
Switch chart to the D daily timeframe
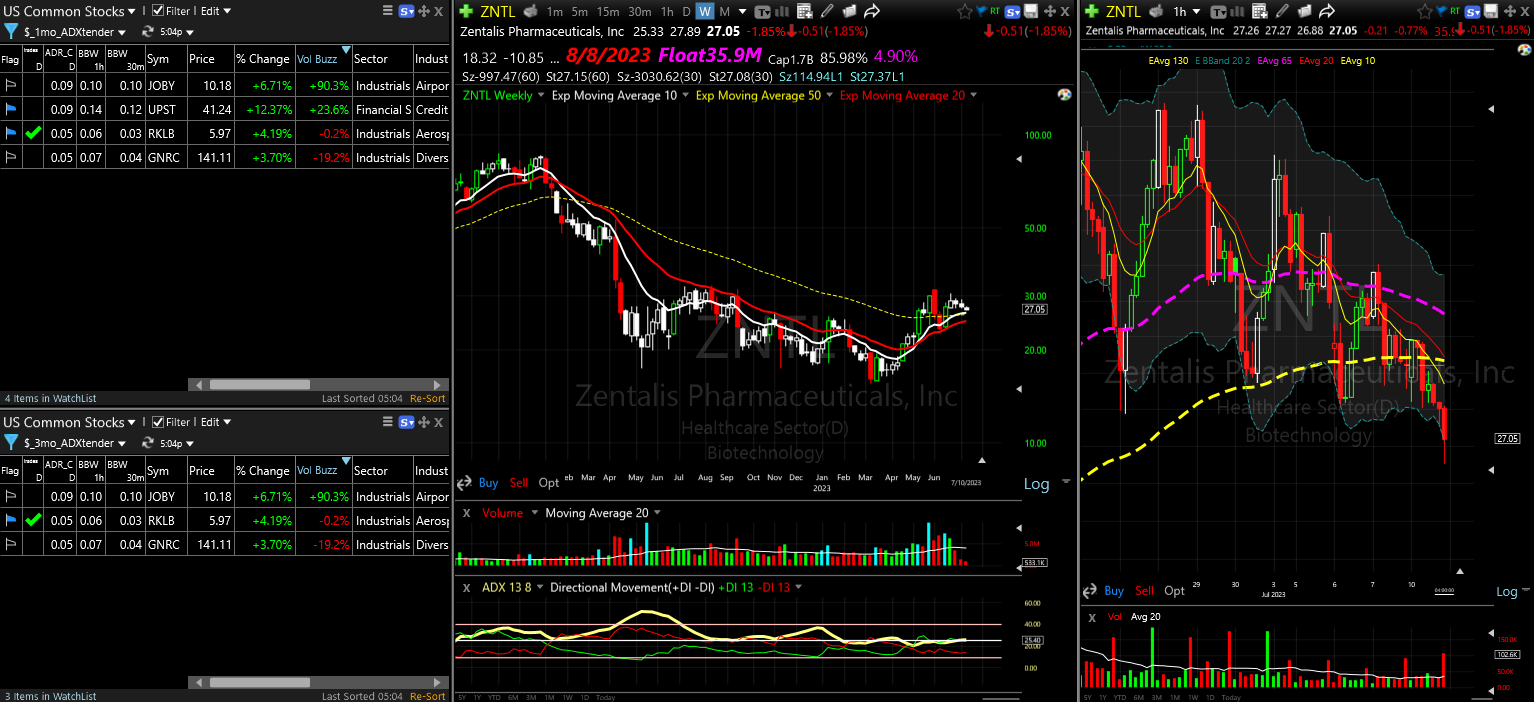point(686,12)
